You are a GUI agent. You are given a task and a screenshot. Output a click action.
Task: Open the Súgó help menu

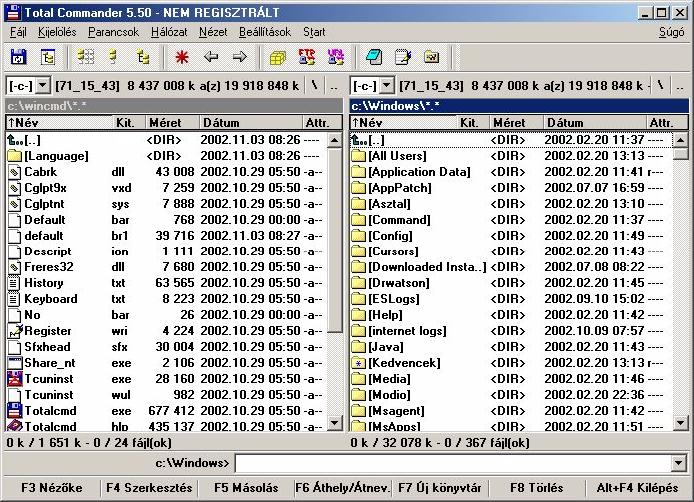671,32
